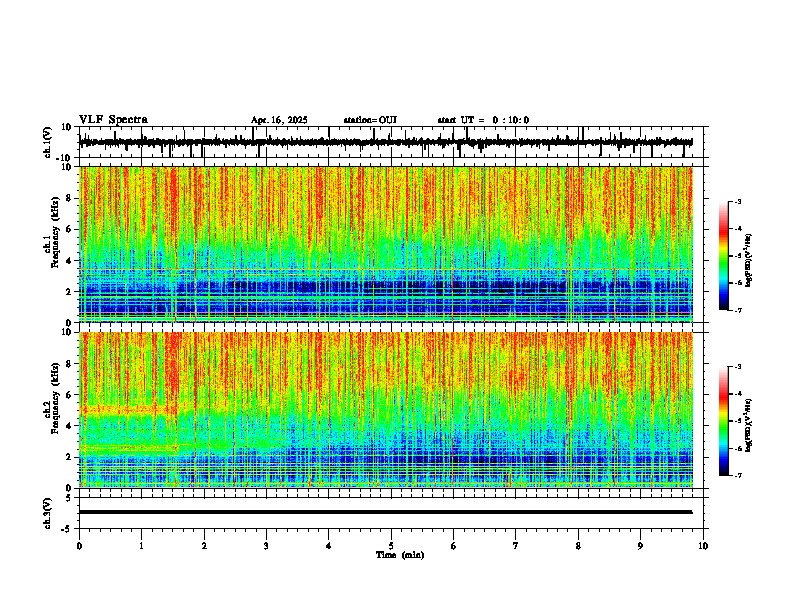Click the ch.2 spectrogram panel

(385, 410)
